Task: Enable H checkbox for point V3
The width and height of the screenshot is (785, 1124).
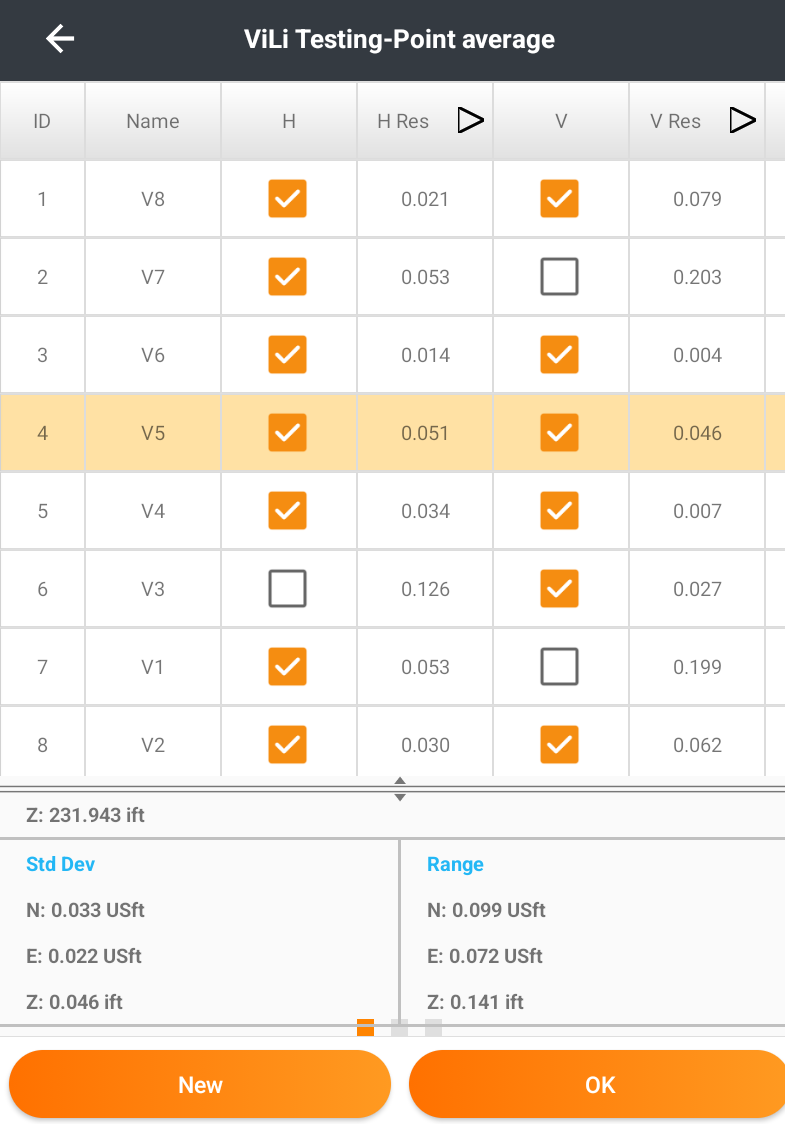Action: (x=287, y=589)
